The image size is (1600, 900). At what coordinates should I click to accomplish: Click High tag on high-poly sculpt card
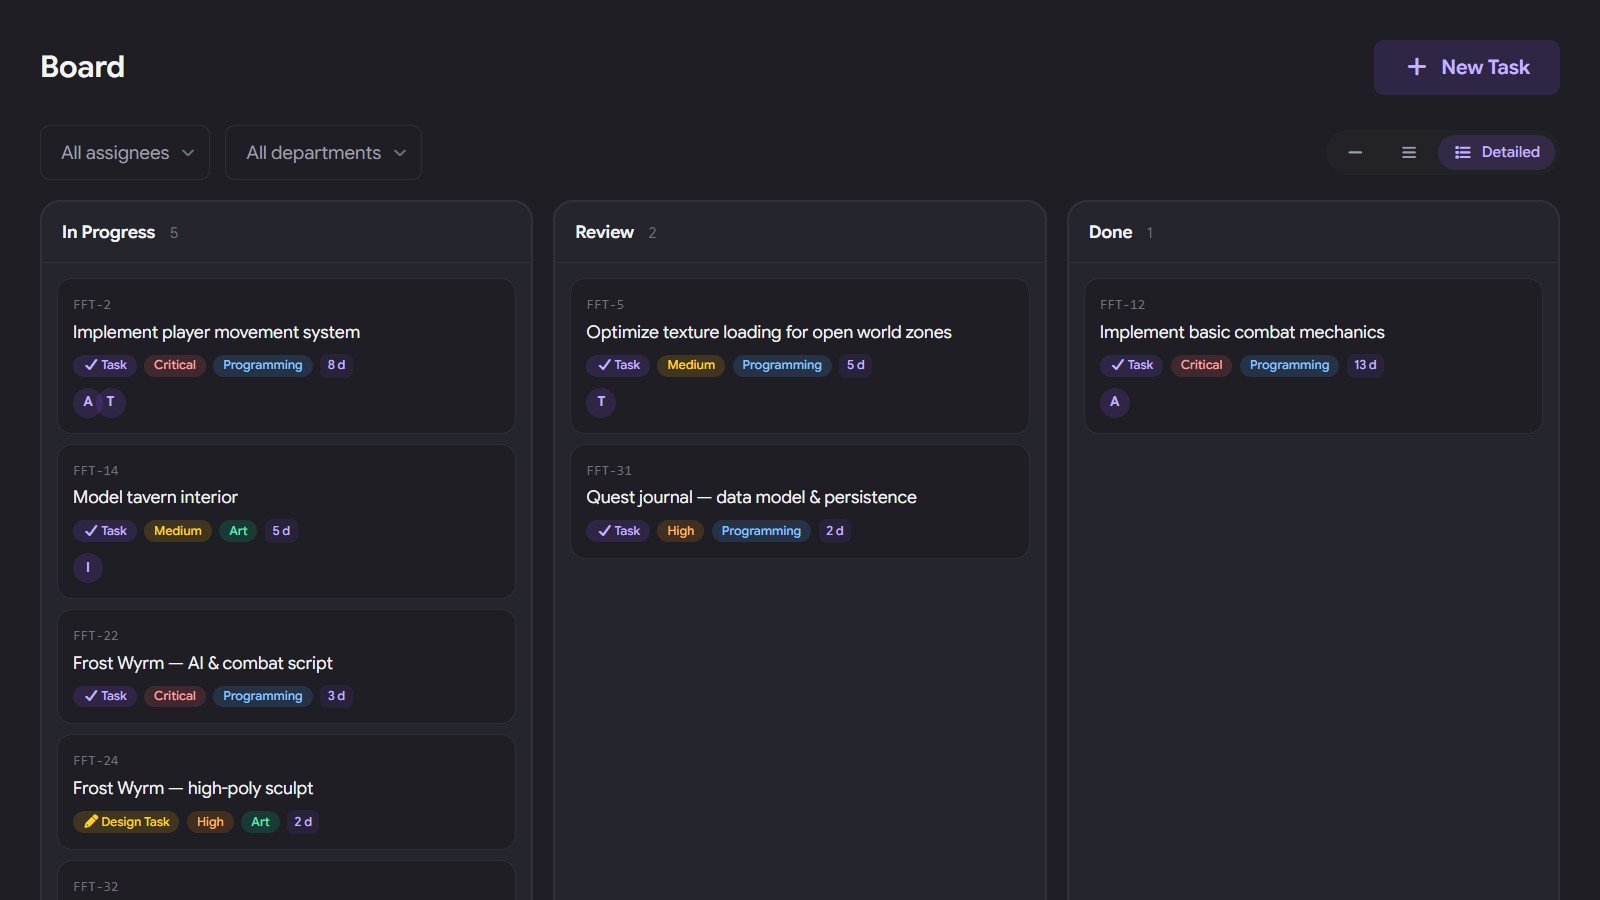[x=210, y=822]
